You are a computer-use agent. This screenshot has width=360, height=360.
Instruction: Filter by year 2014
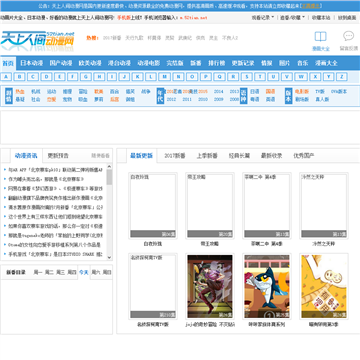click(x=219, y=91)
